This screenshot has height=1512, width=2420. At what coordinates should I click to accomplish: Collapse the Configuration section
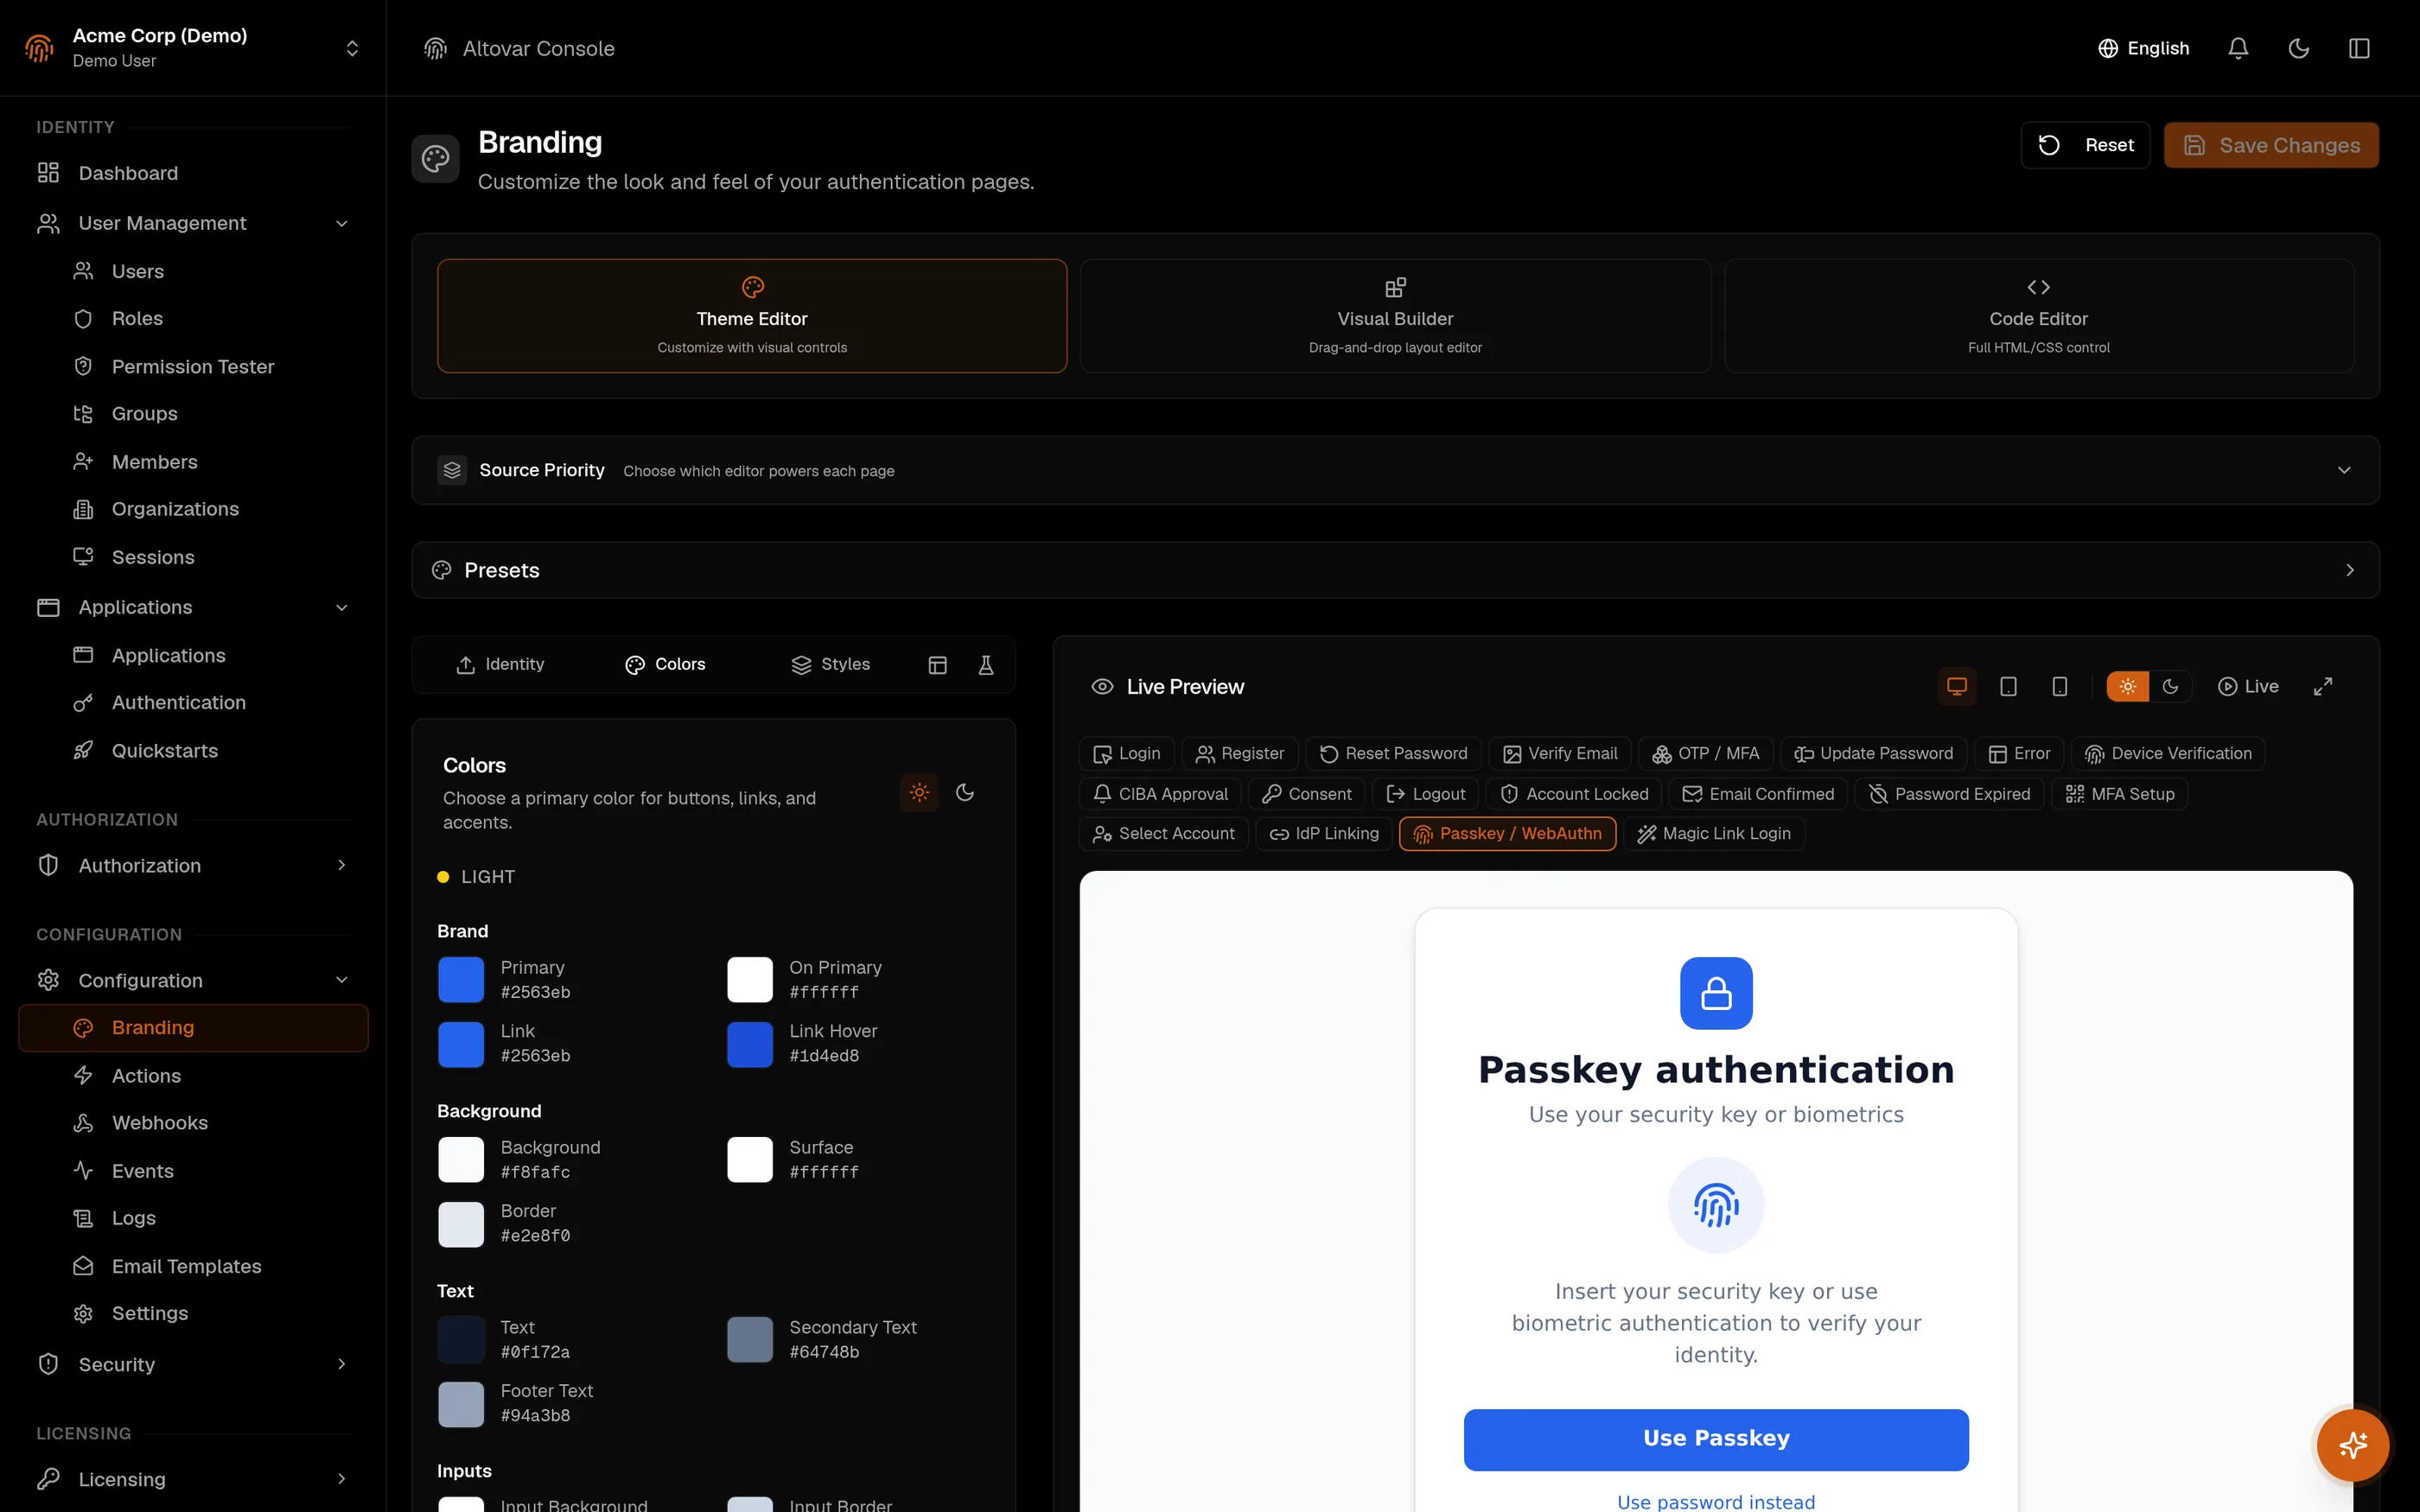193,980
